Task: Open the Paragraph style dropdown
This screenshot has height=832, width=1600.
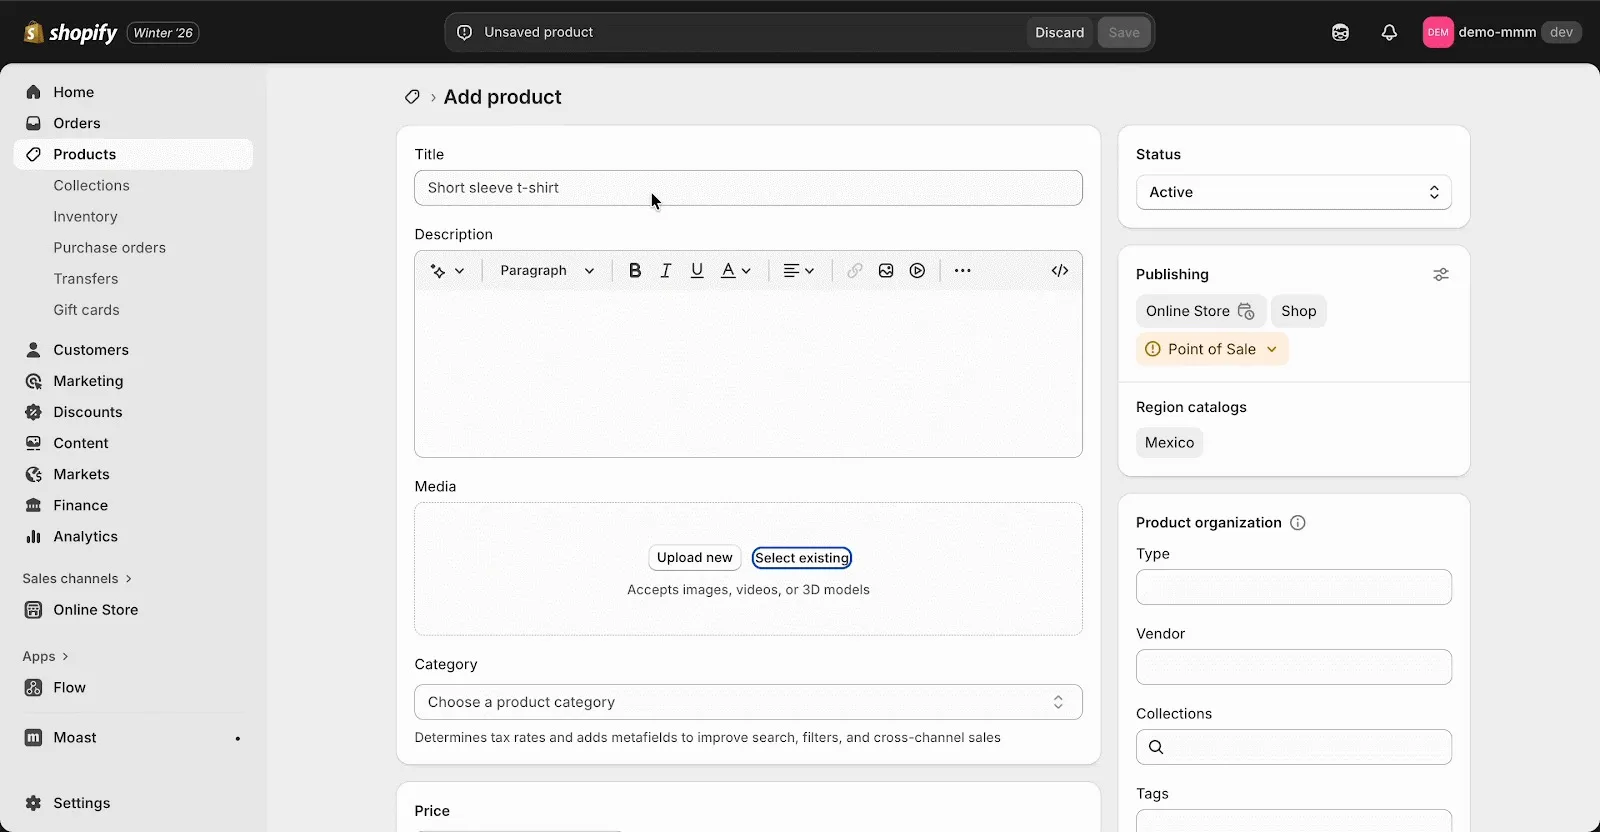Action: pos(547,271)
